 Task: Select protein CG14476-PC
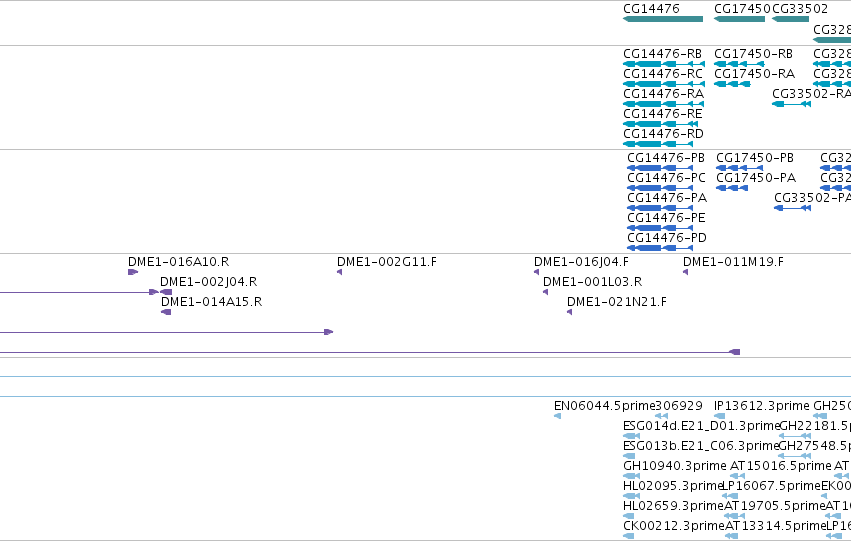[x=666, y=178]
